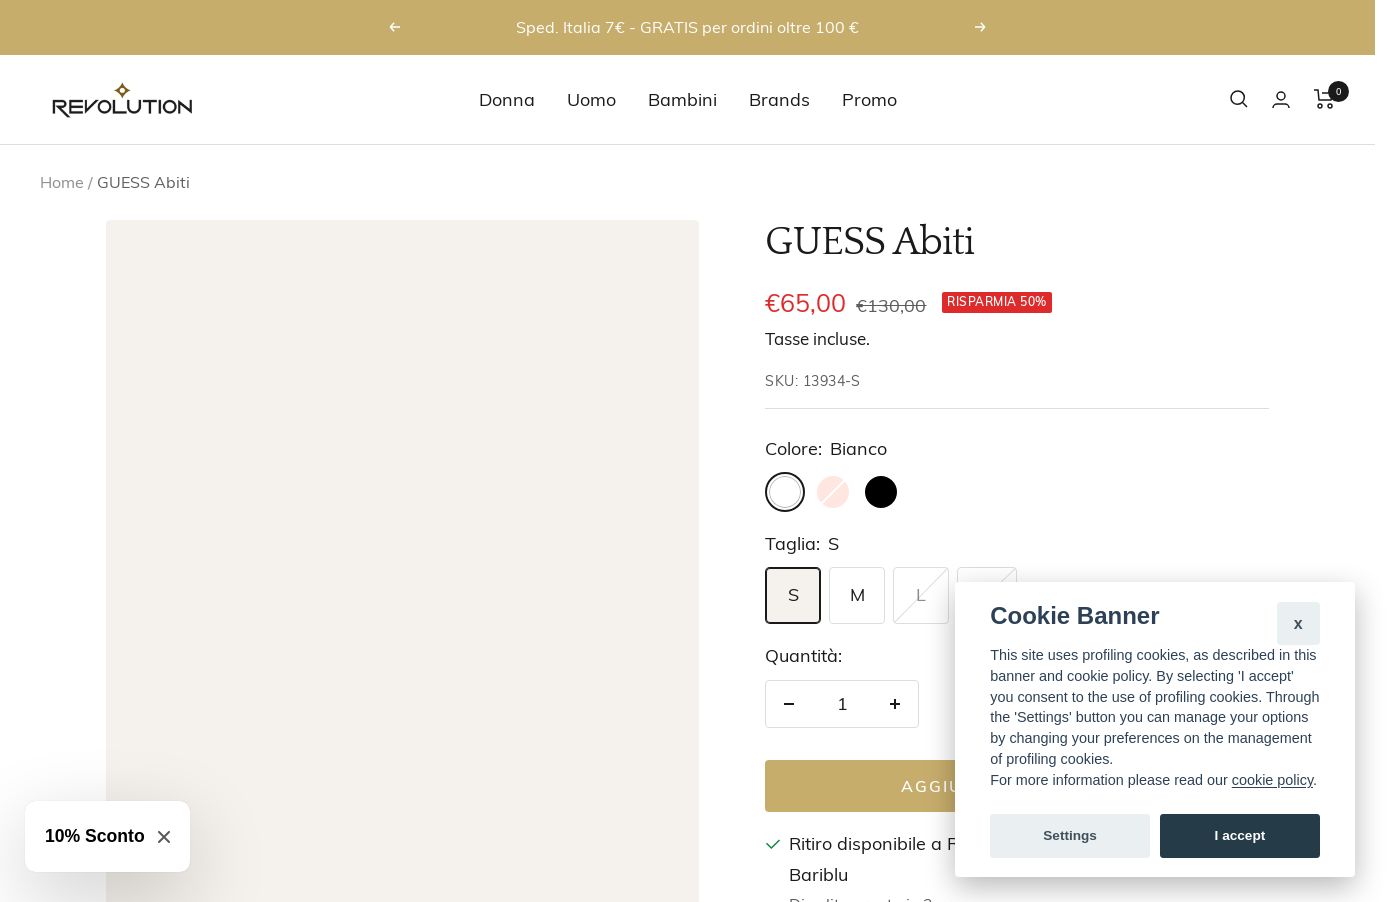Open the Donna menu
Image resolution: width=1389 pixels, height=902 pixels.
coord(507,100)
